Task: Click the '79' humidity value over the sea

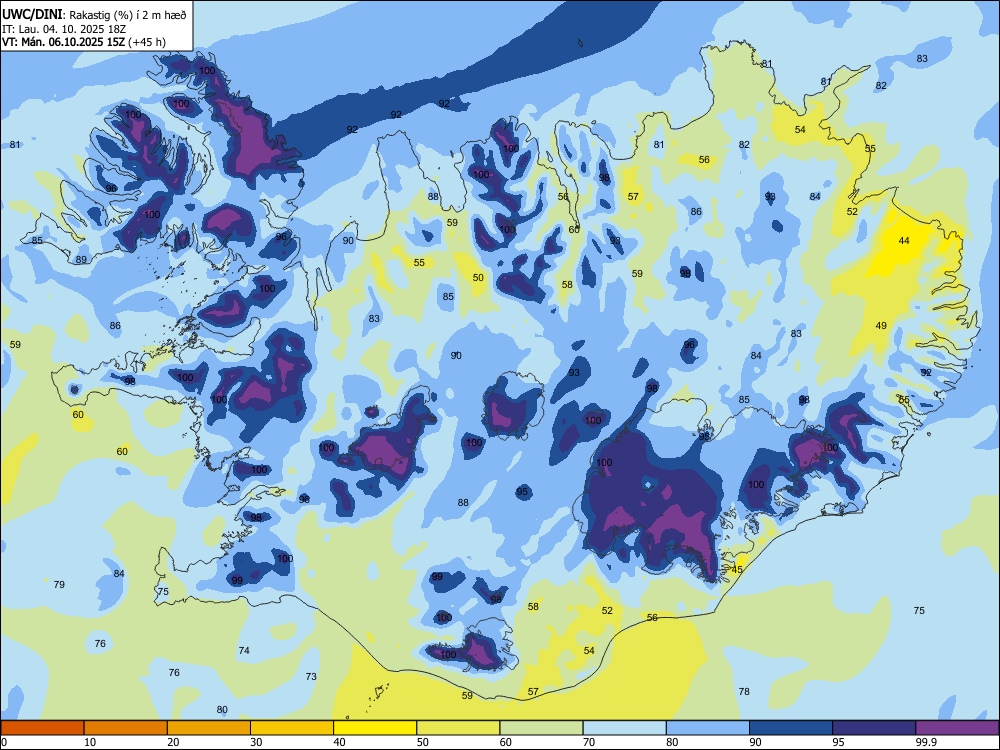Action: click(59, 584)
